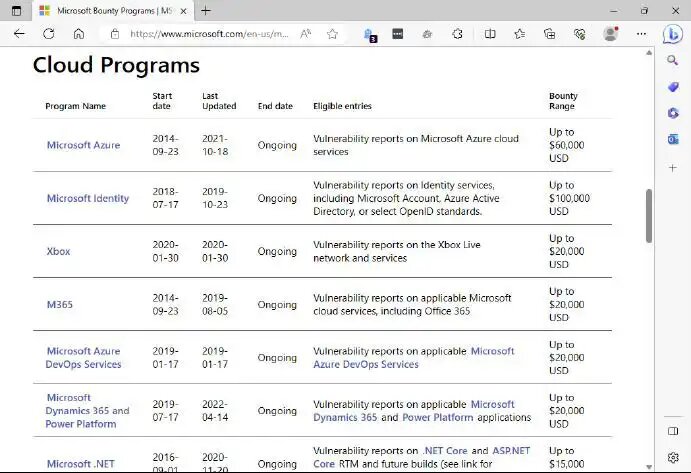Click the 2021-10-18 last updated cell
Image resolution: width=691 pixels, height=473 pixels.
point(215,145)
